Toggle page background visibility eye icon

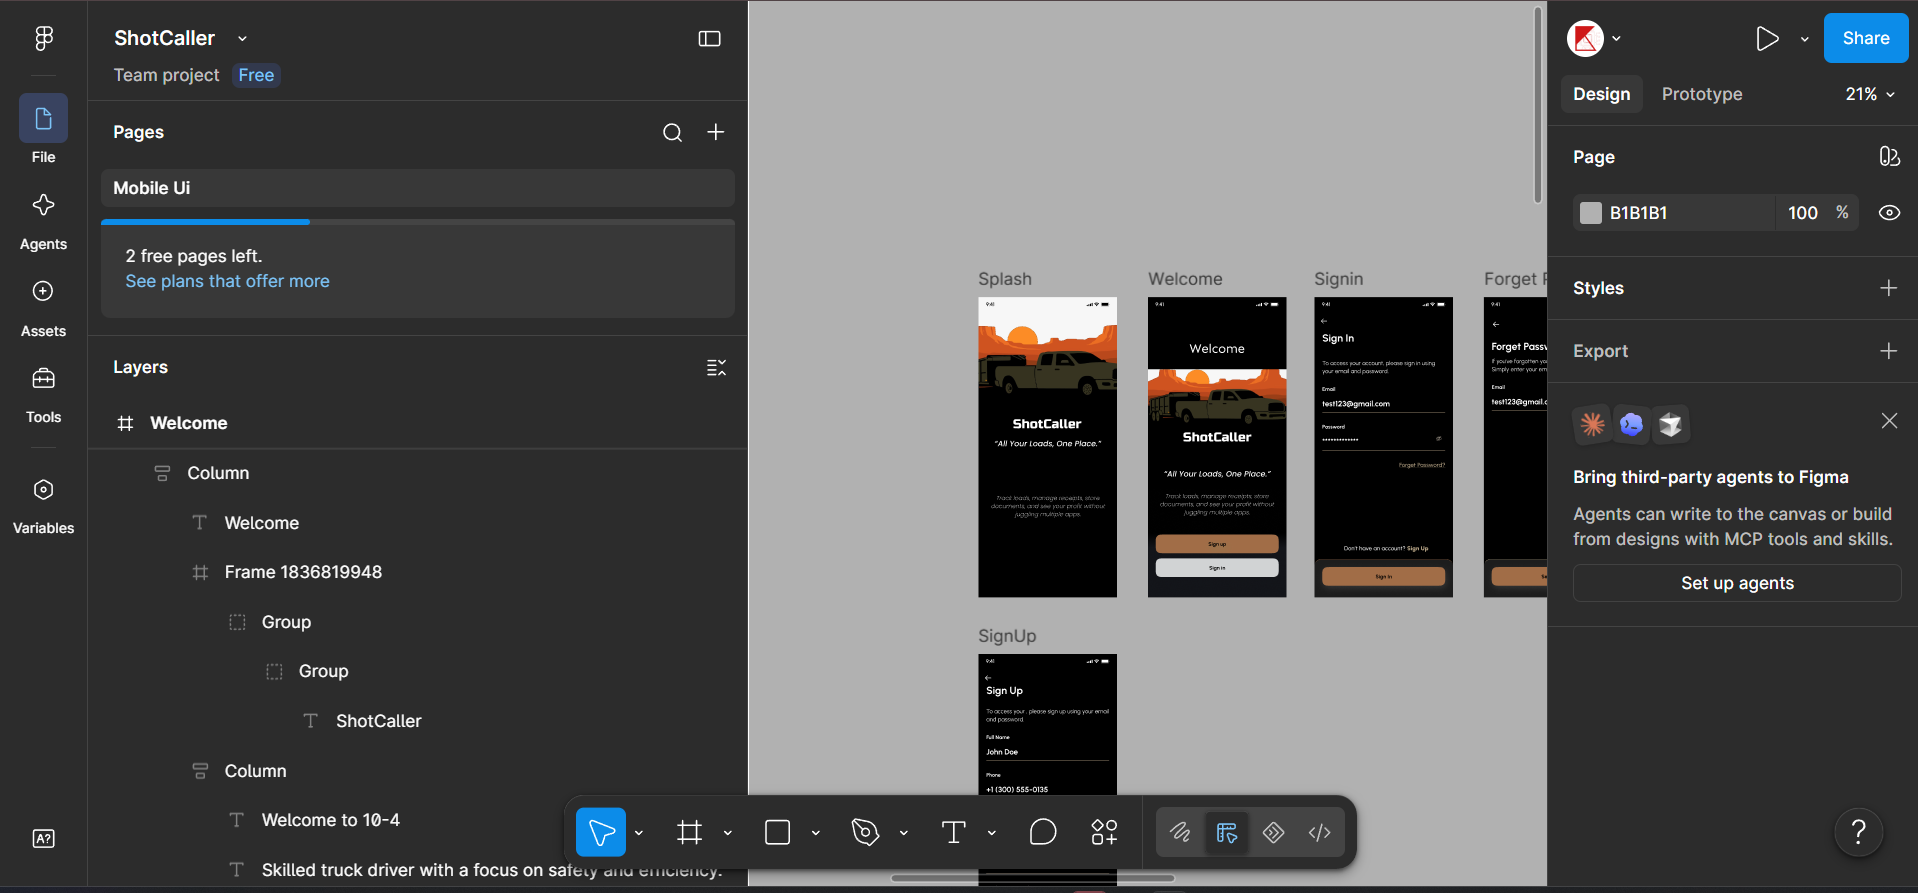click(x=1889, y=213)
